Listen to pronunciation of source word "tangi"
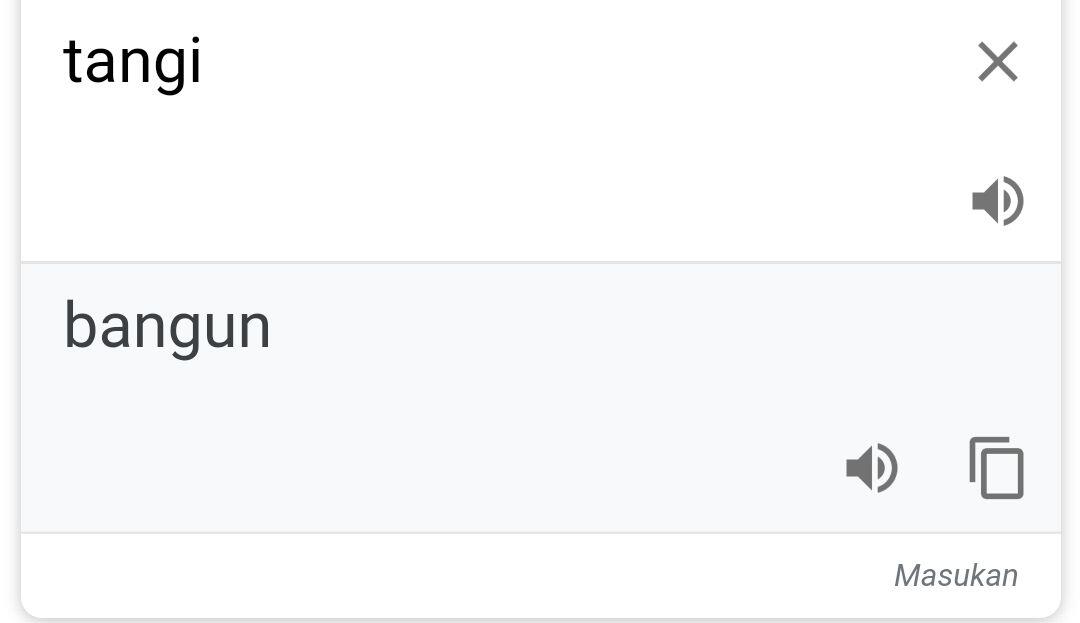Image resolution: width=1080 pixels, height=623 pixels. (997, 201)
